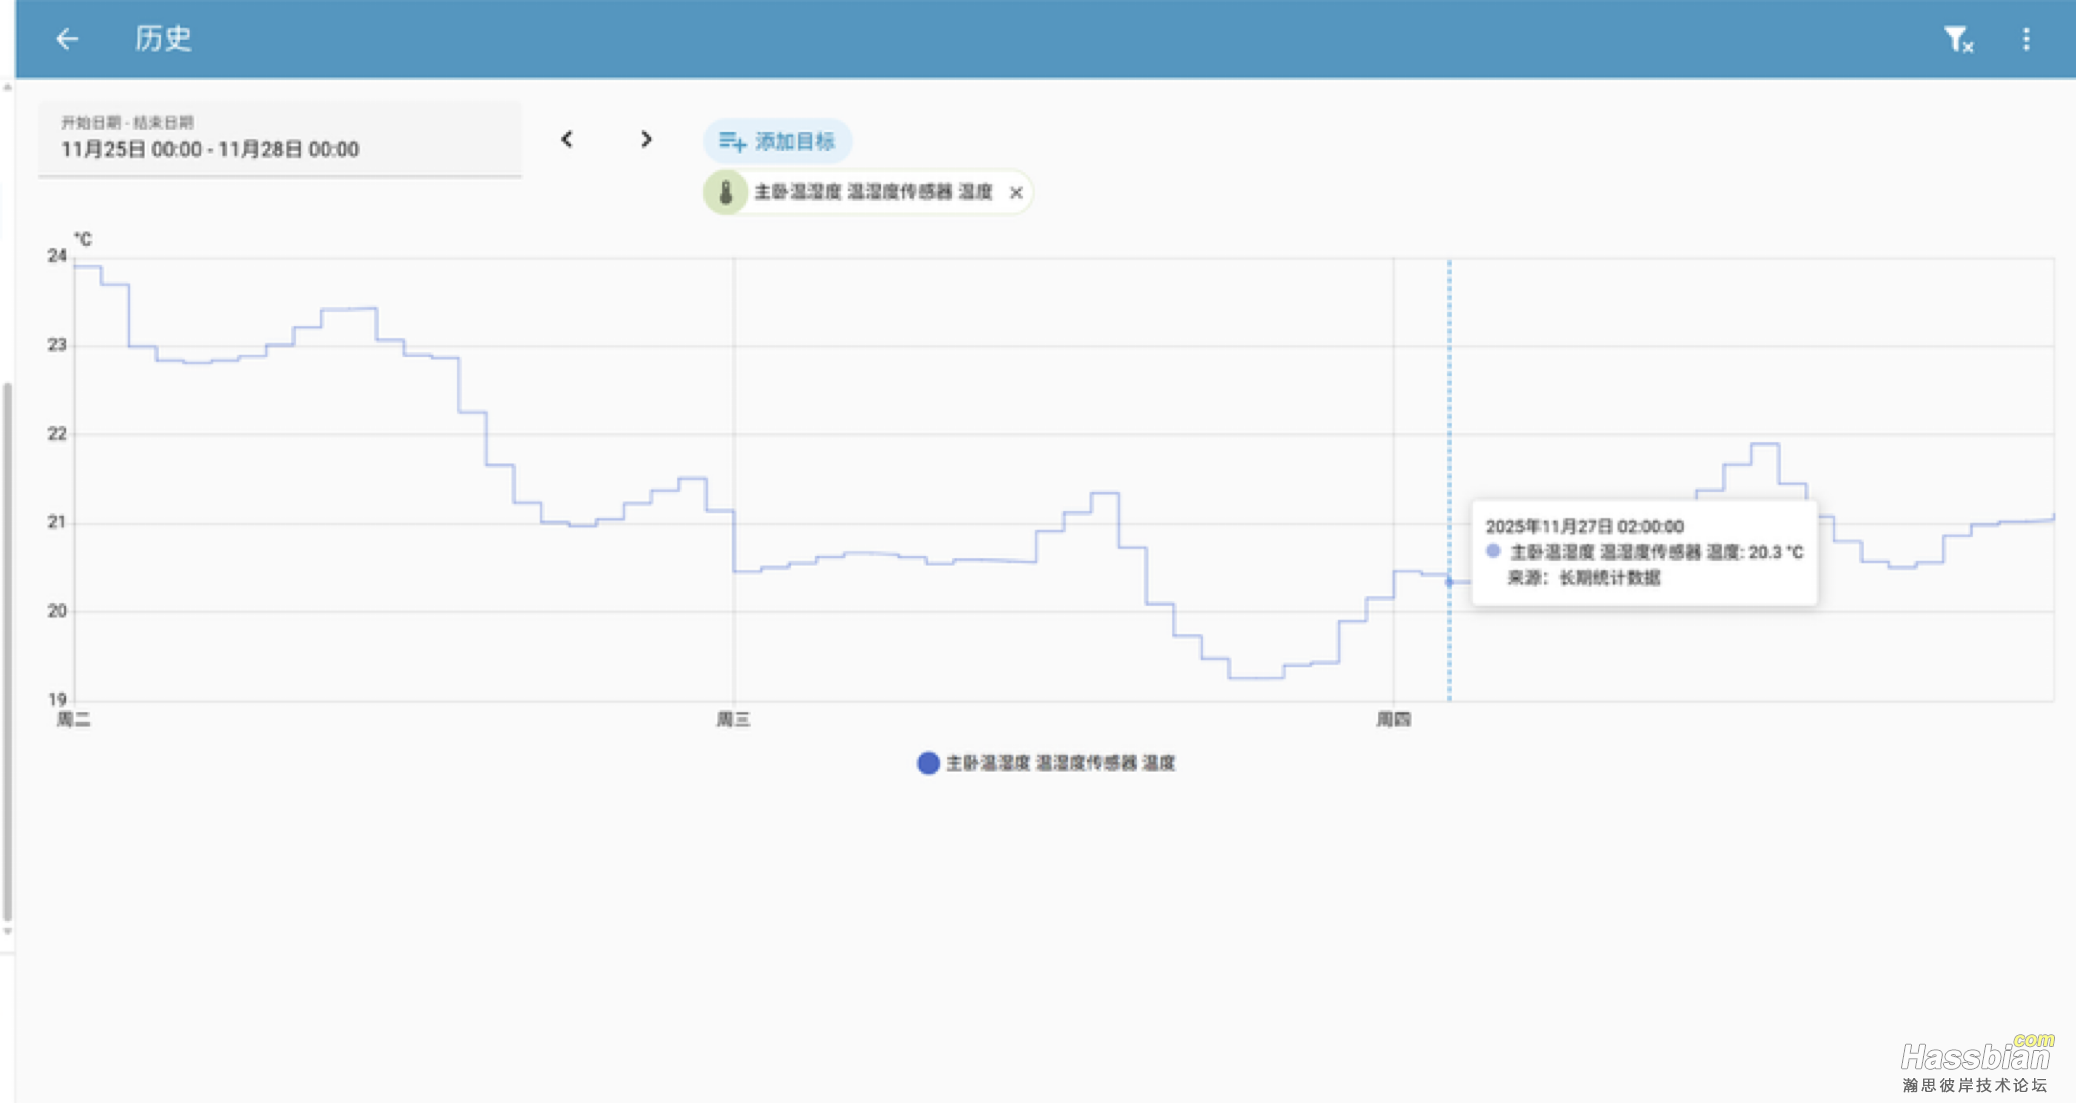This screenshot has width=2076, height=1103.
Task: Click the 24 y-axis label
Action: point(57,256)
